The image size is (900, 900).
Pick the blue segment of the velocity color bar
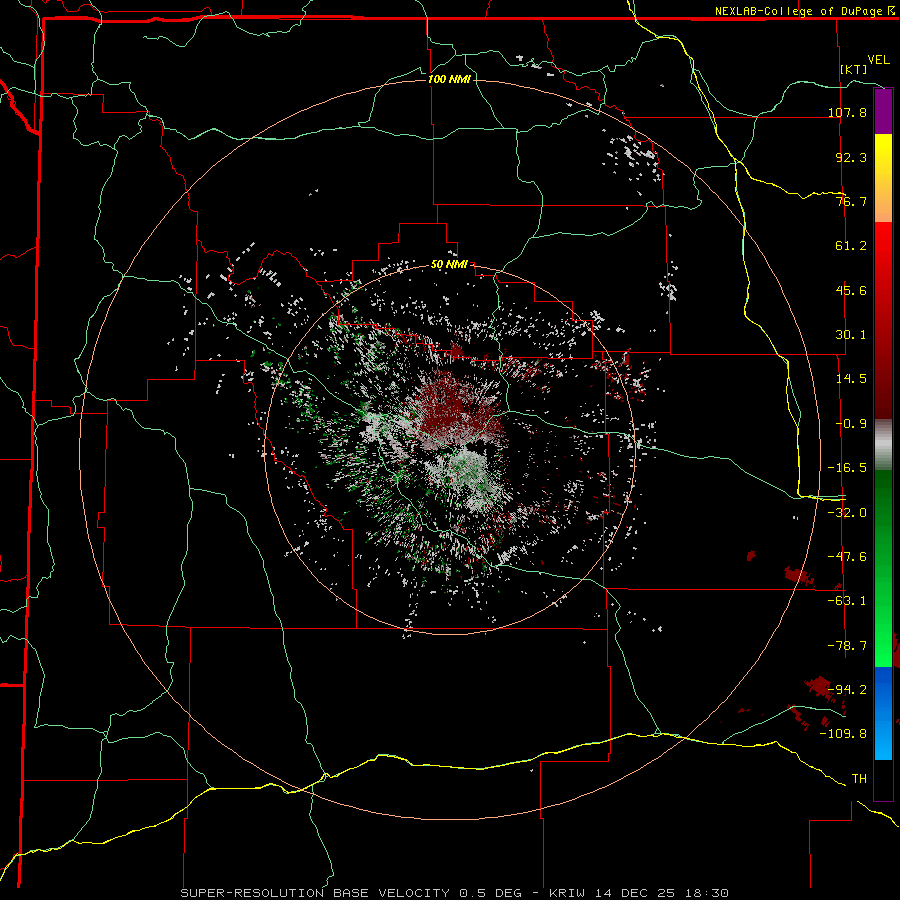click(x=883, y=713)
